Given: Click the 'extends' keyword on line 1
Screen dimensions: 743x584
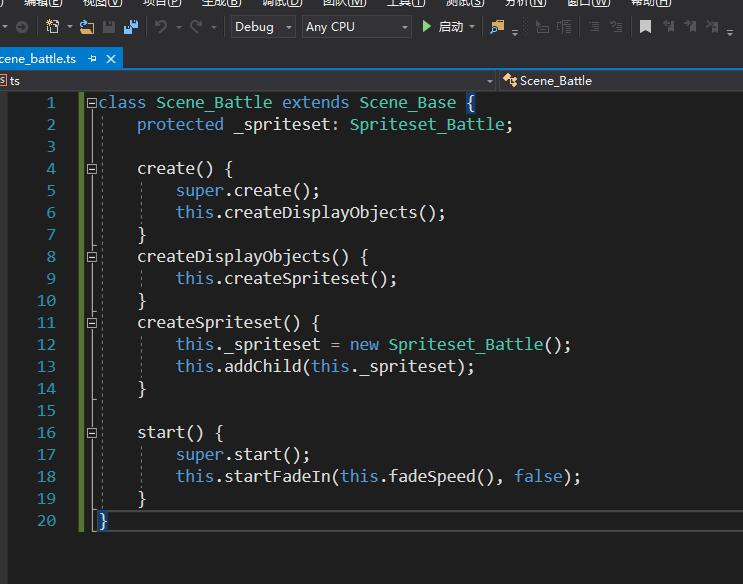Looking at the screenshot, I should click(x=316, y=102).
